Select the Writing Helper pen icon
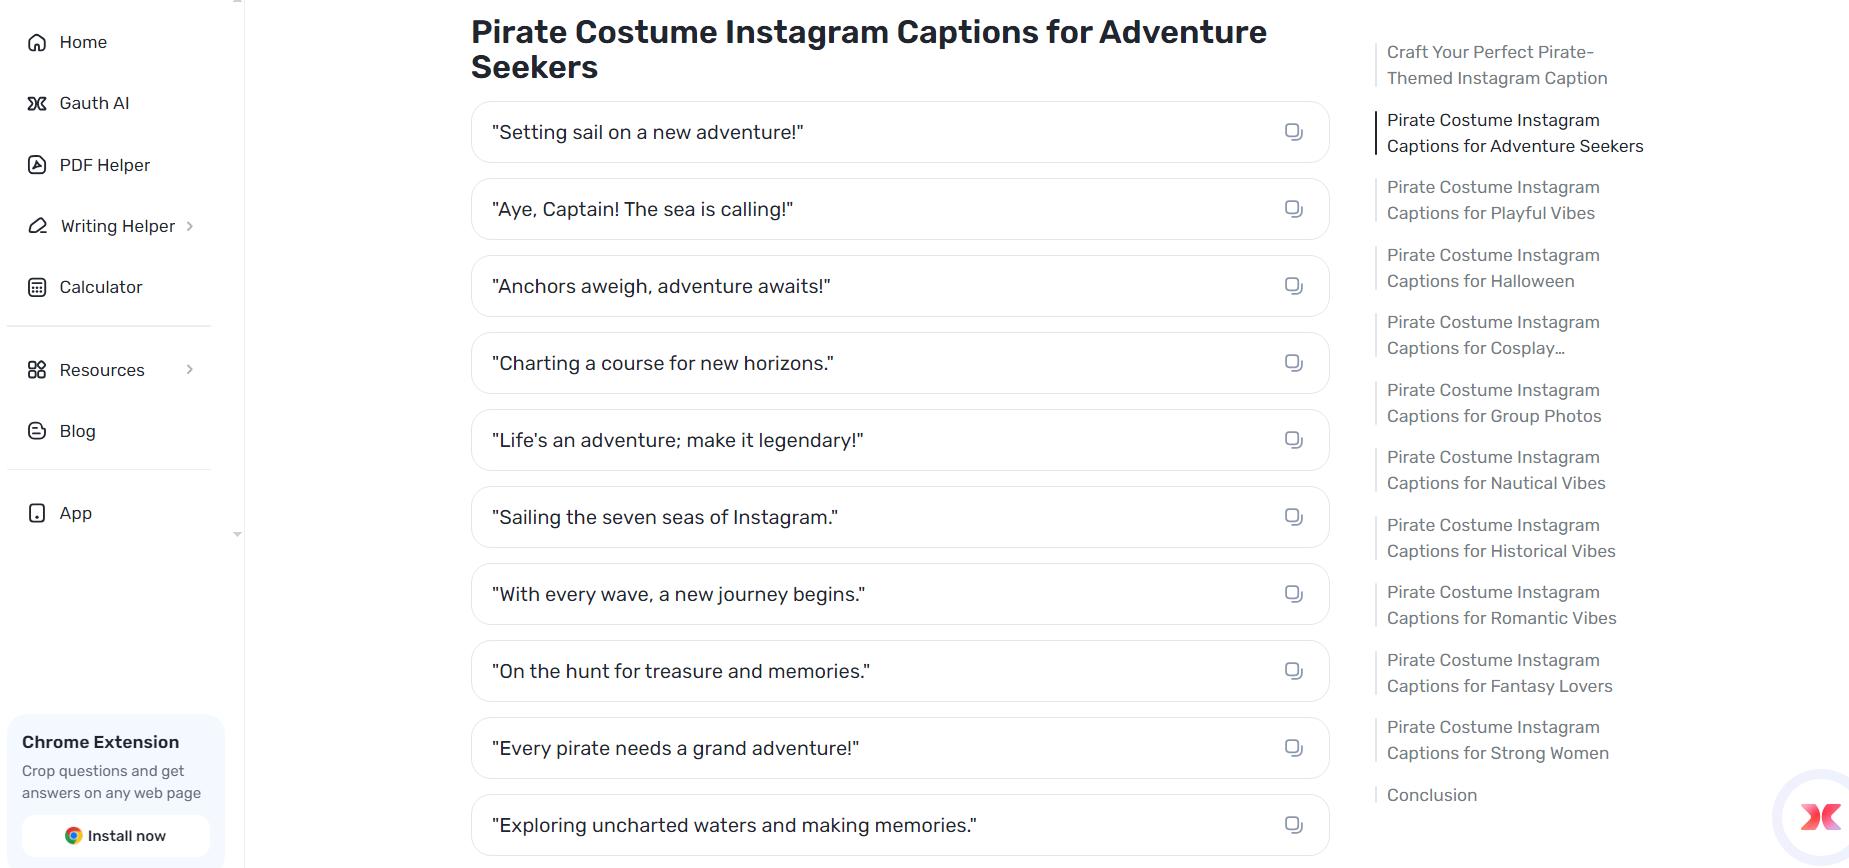Viewport: 1849px width, 868px height. click(x=37, y=226)
